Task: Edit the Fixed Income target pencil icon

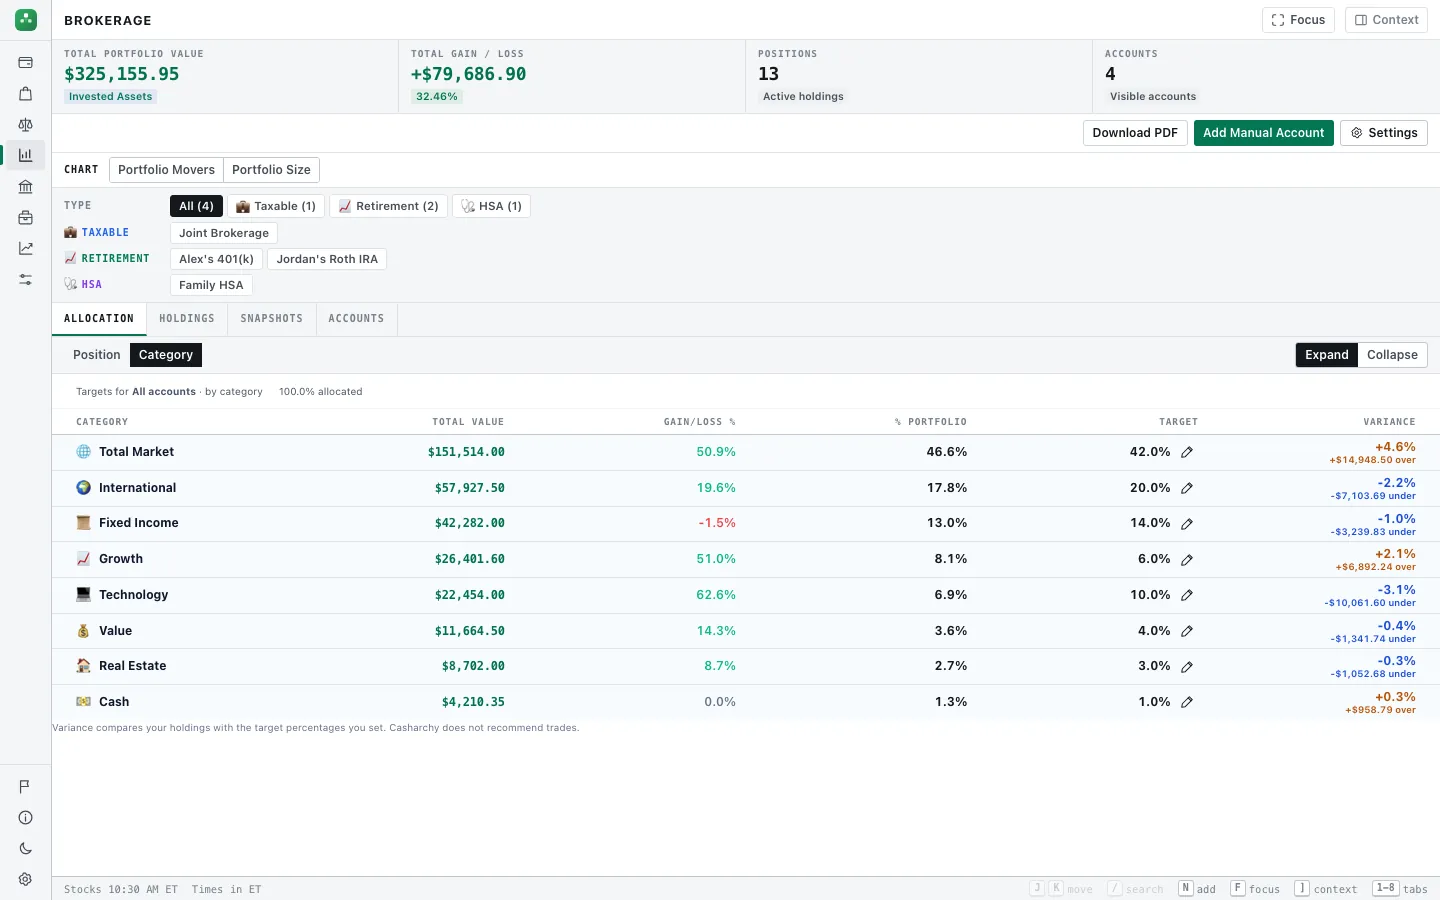Action: click(x=1187, y=524)
